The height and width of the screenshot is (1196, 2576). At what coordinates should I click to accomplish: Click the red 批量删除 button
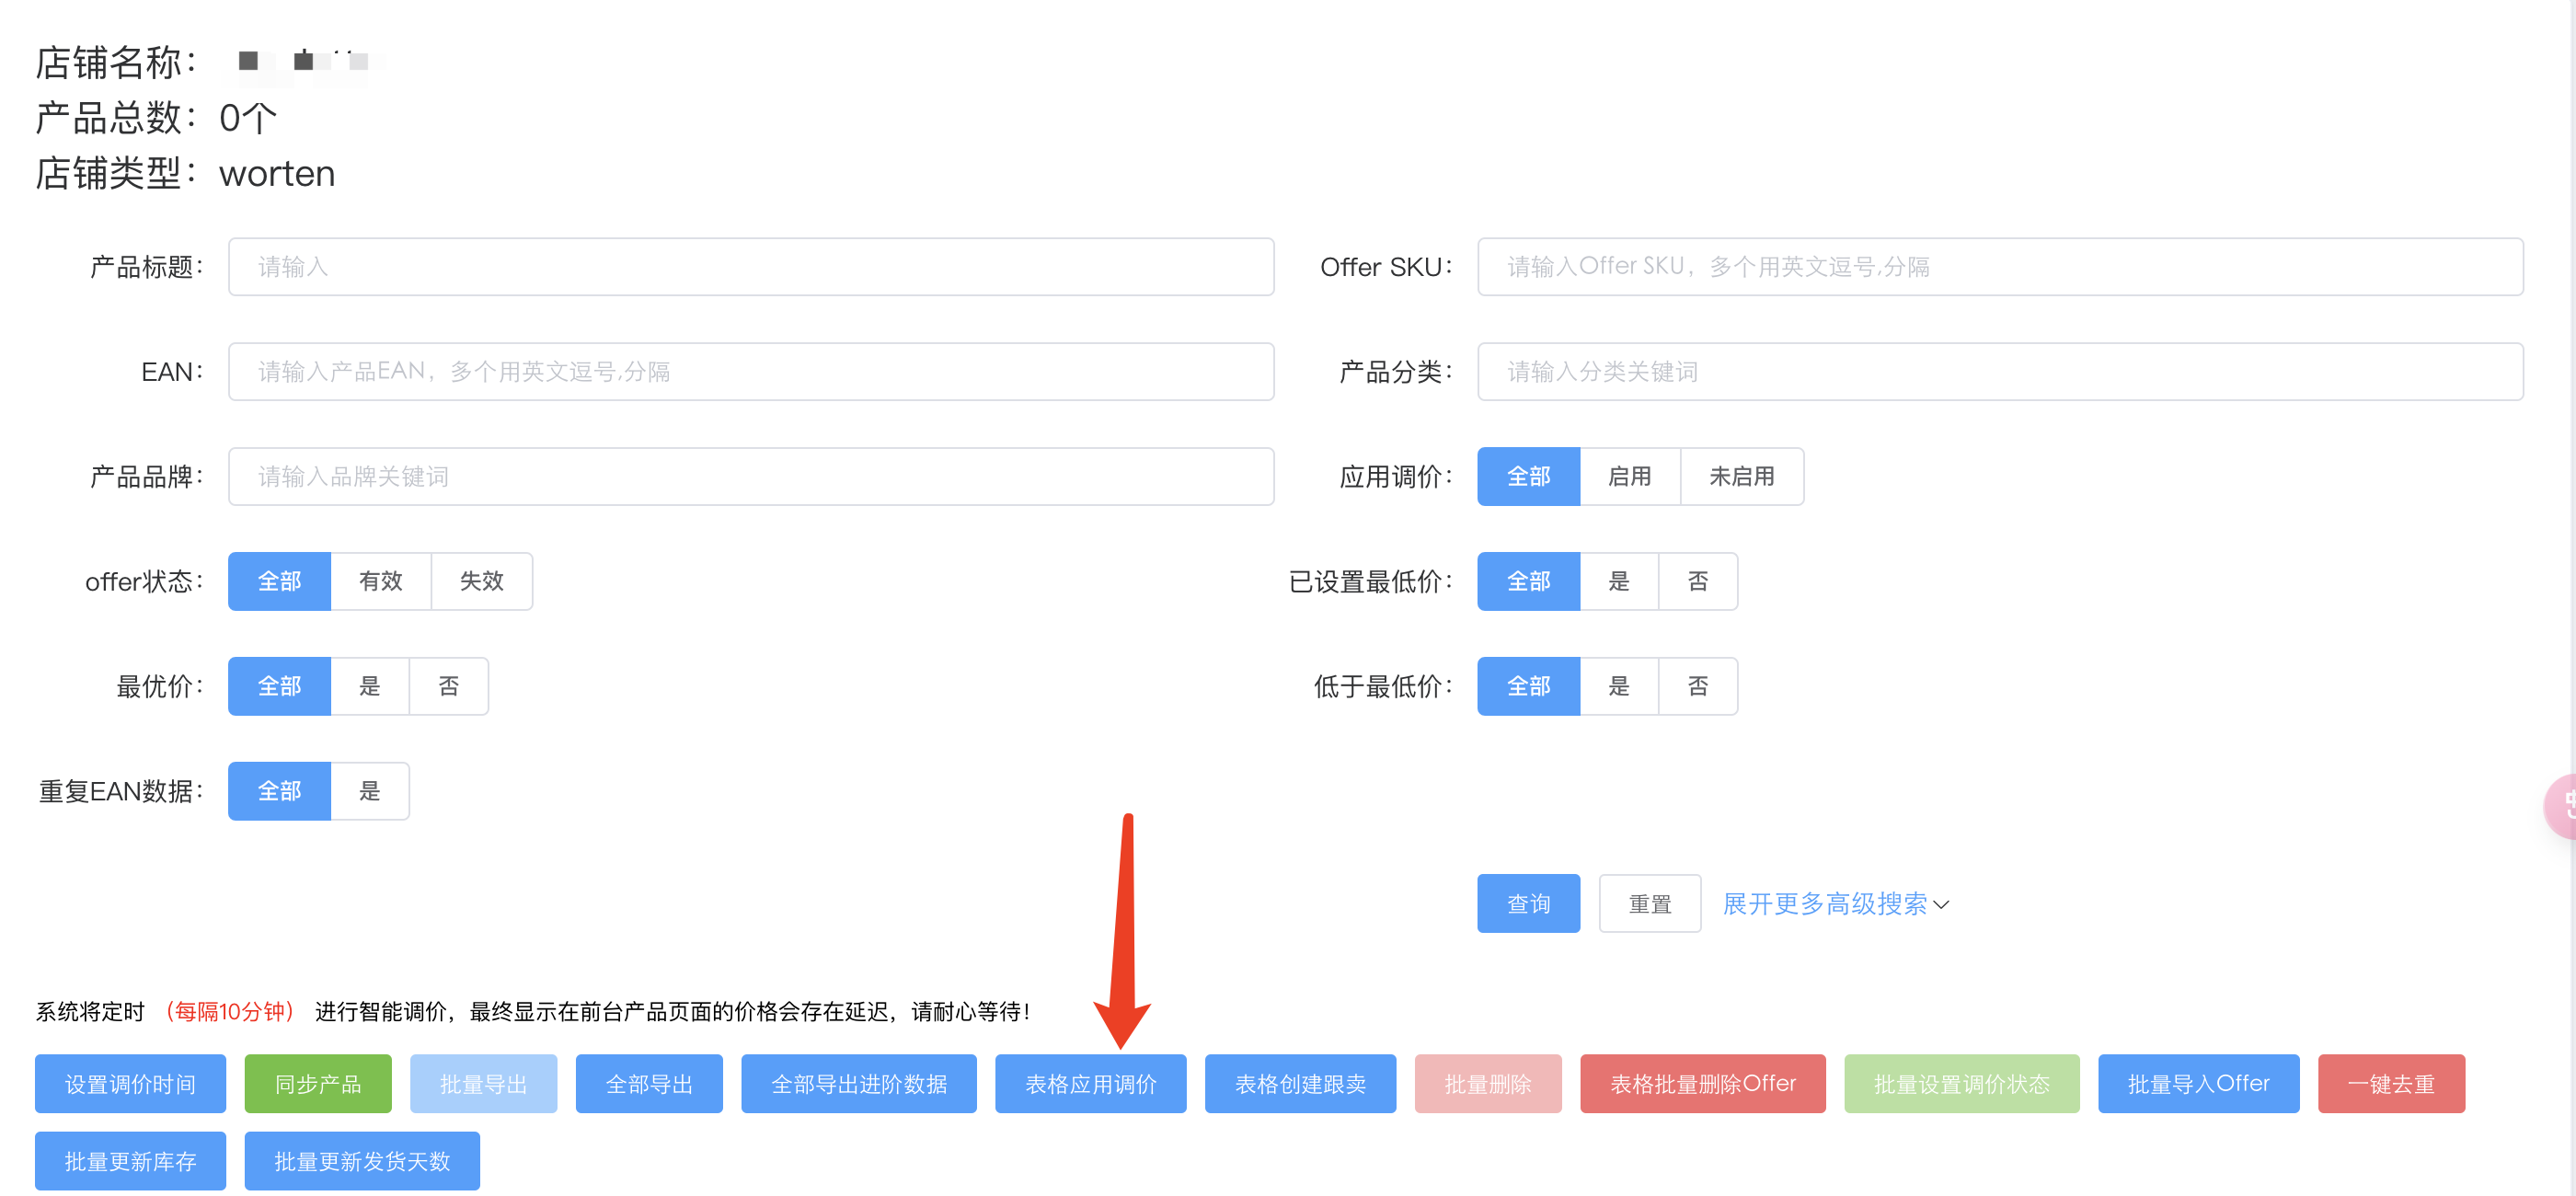[1487, 1083]
